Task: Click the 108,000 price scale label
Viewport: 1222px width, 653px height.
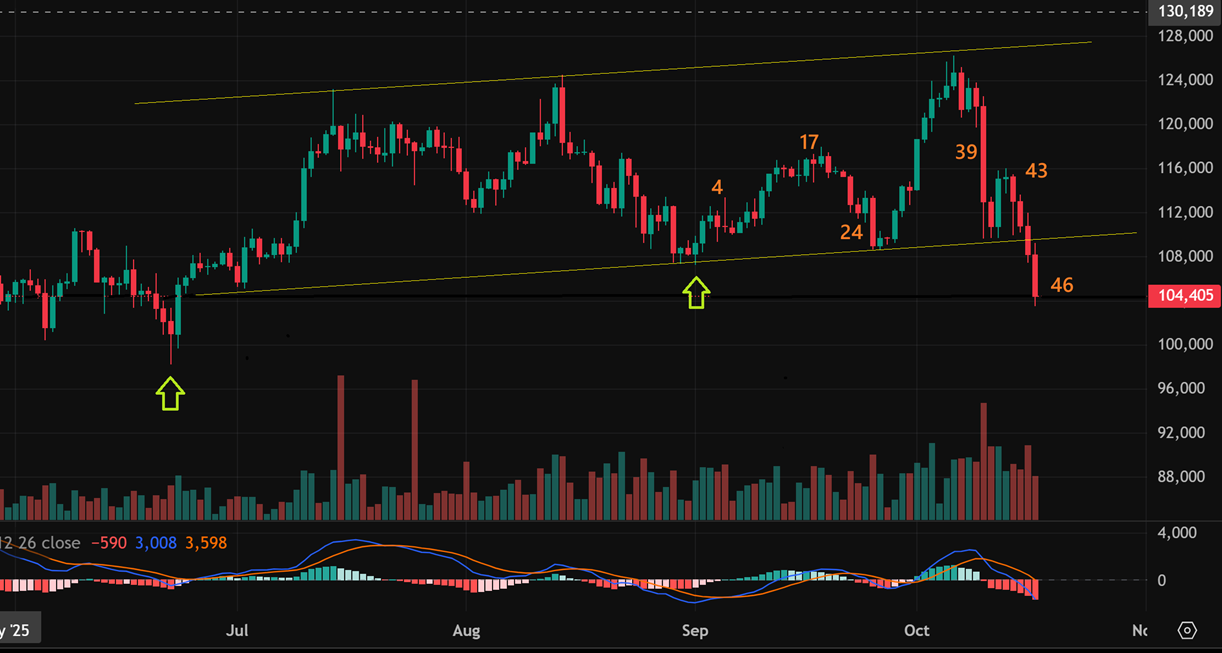Action: tap(1185, 256)
